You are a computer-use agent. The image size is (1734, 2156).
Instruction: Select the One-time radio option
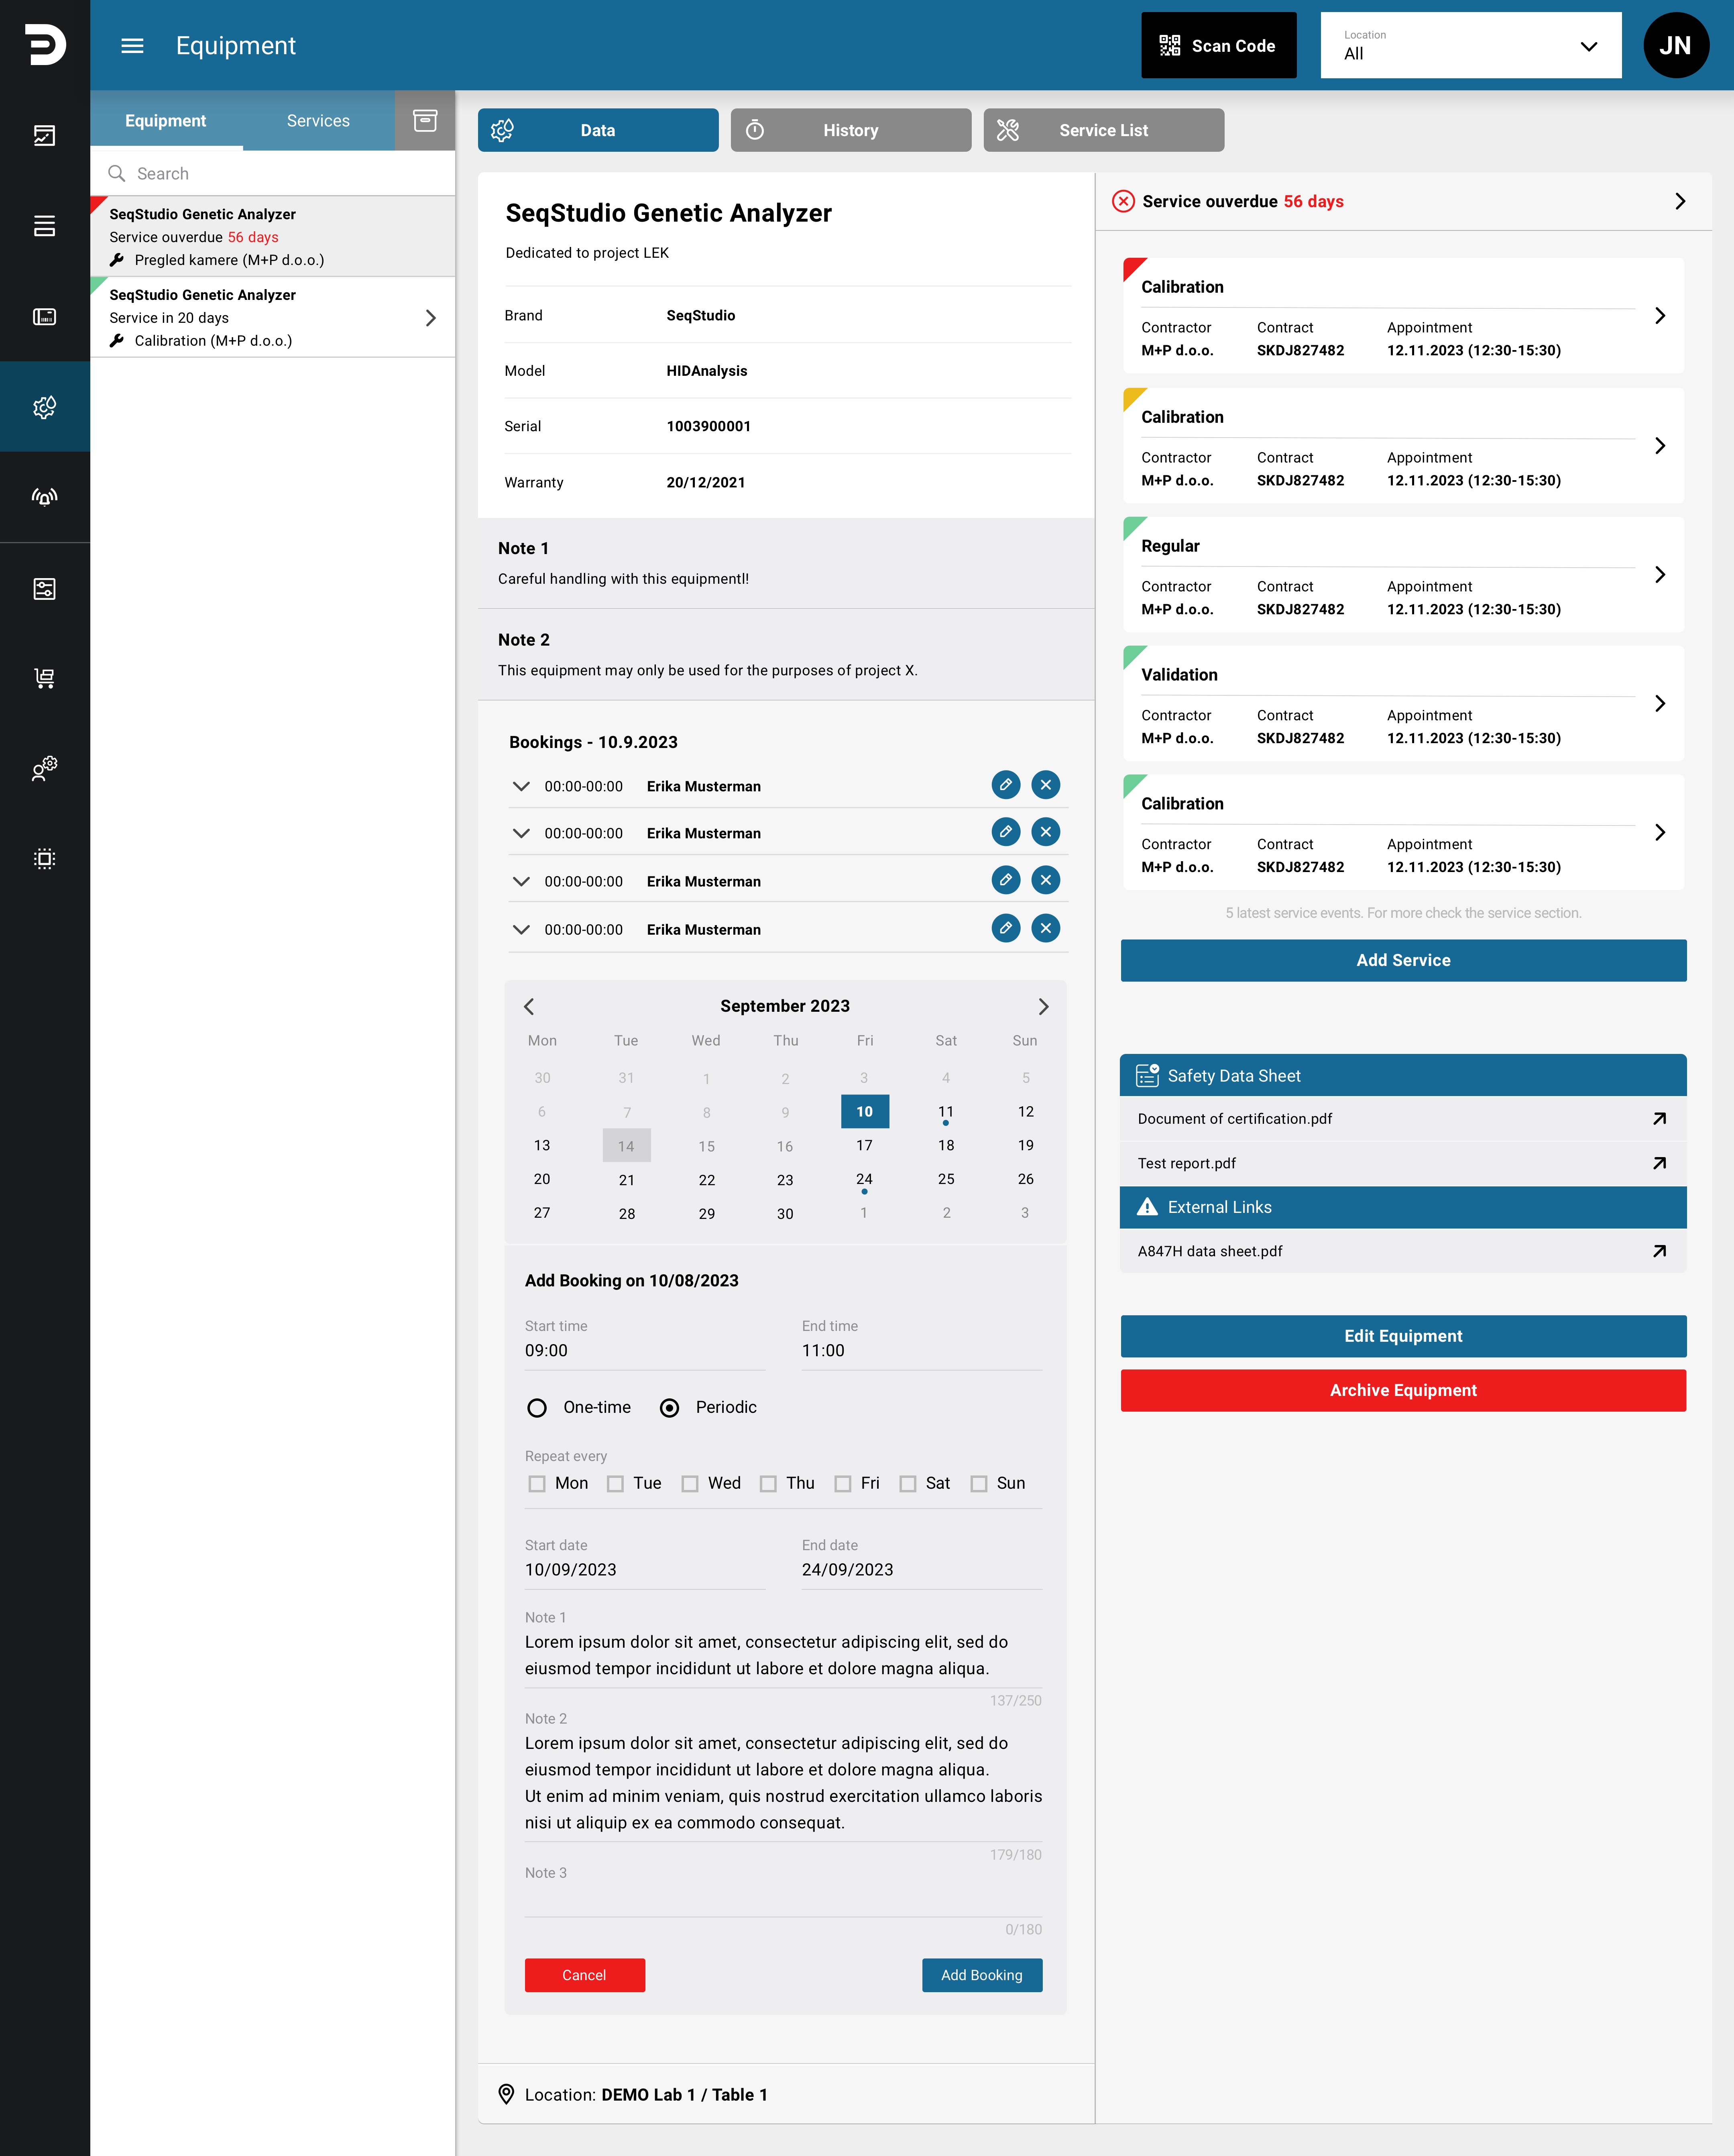tap(537, 1408)
